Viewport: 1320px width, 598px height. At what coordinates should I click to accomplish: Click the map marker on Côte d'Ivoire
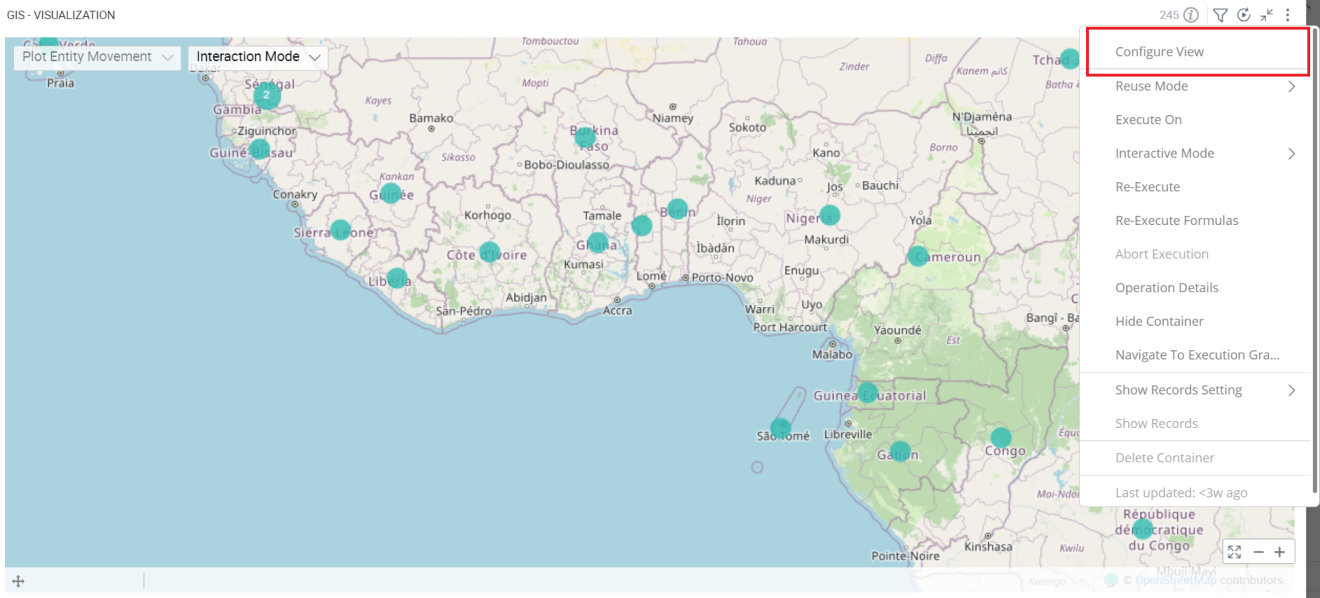pos(490,252)
